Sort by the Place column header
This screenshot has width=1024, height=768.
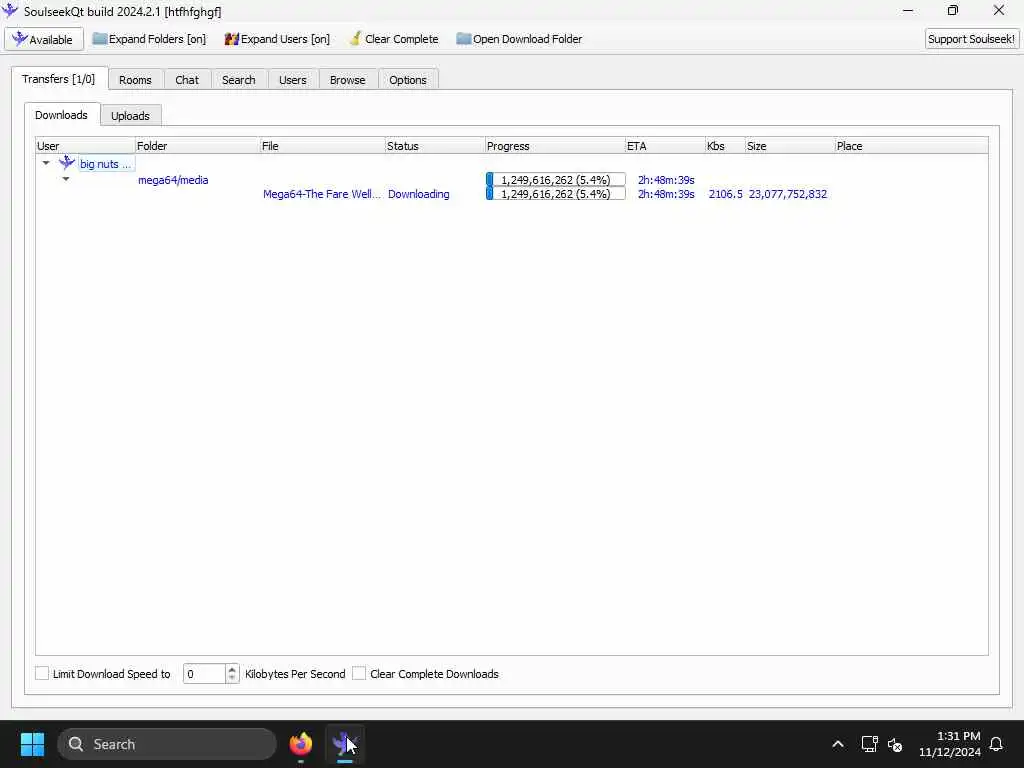click(912, 146)
